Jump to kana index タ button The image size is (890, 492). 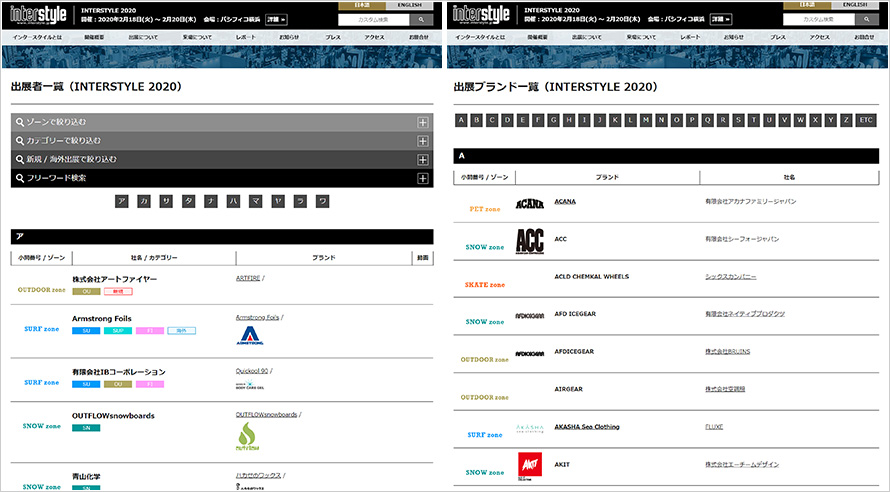tap(189, 201)
